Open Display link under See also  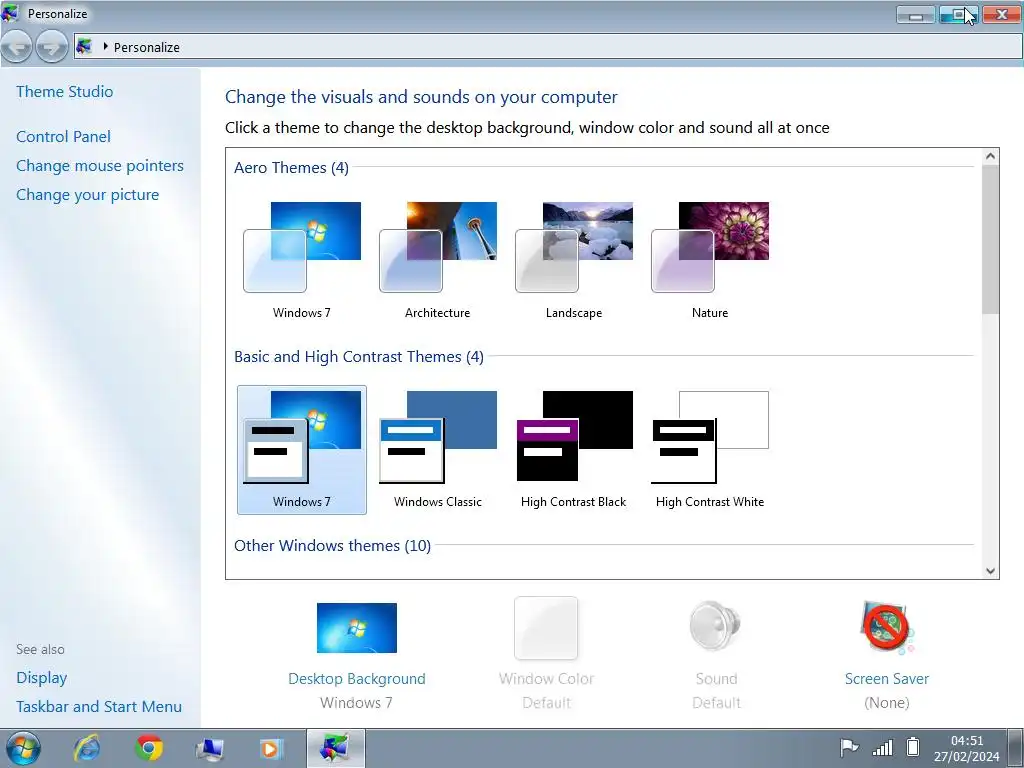tap(42, 678)
